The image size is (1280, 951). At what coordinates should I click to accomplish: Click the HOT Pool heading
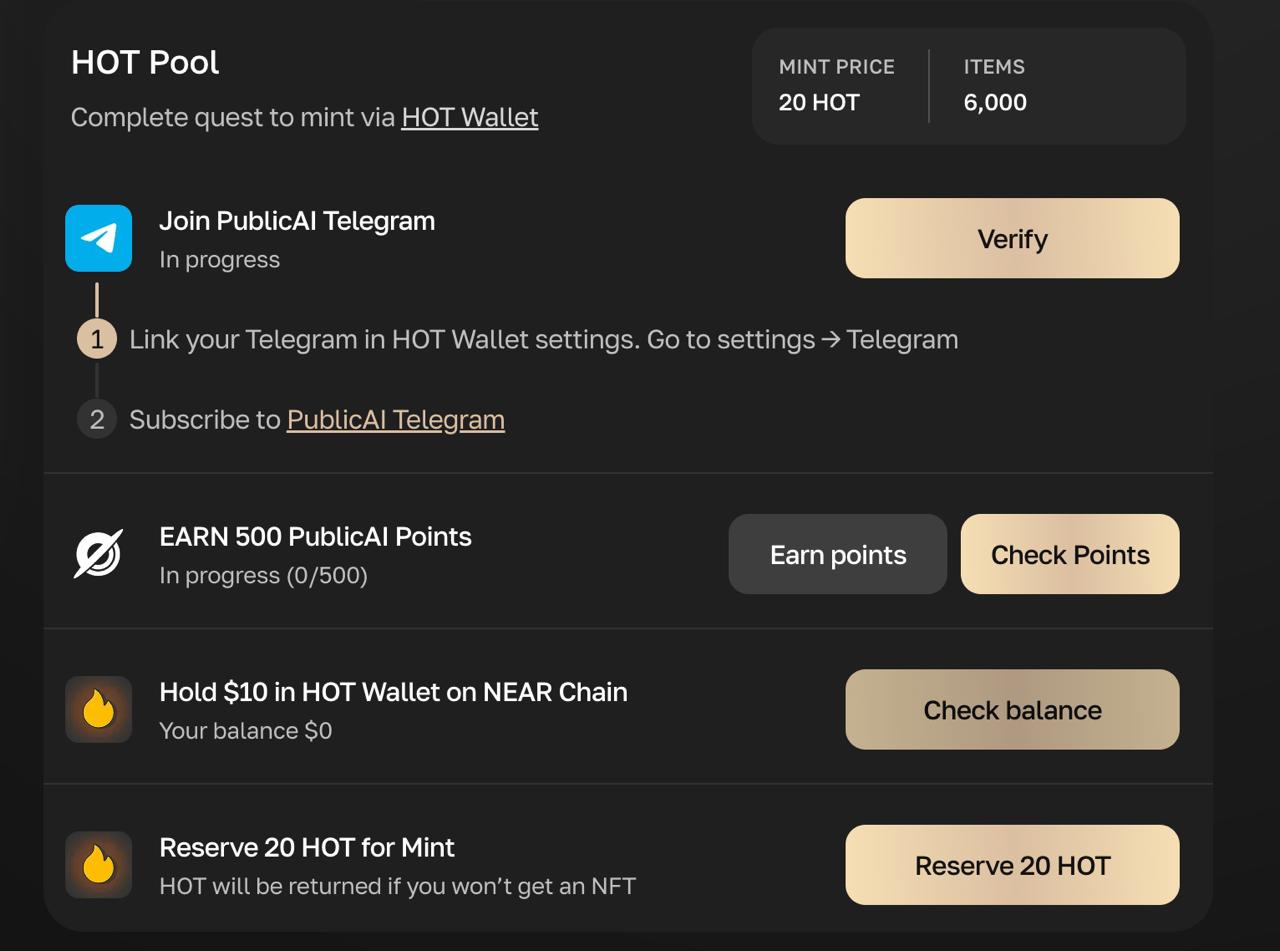(x=145, y=62)
